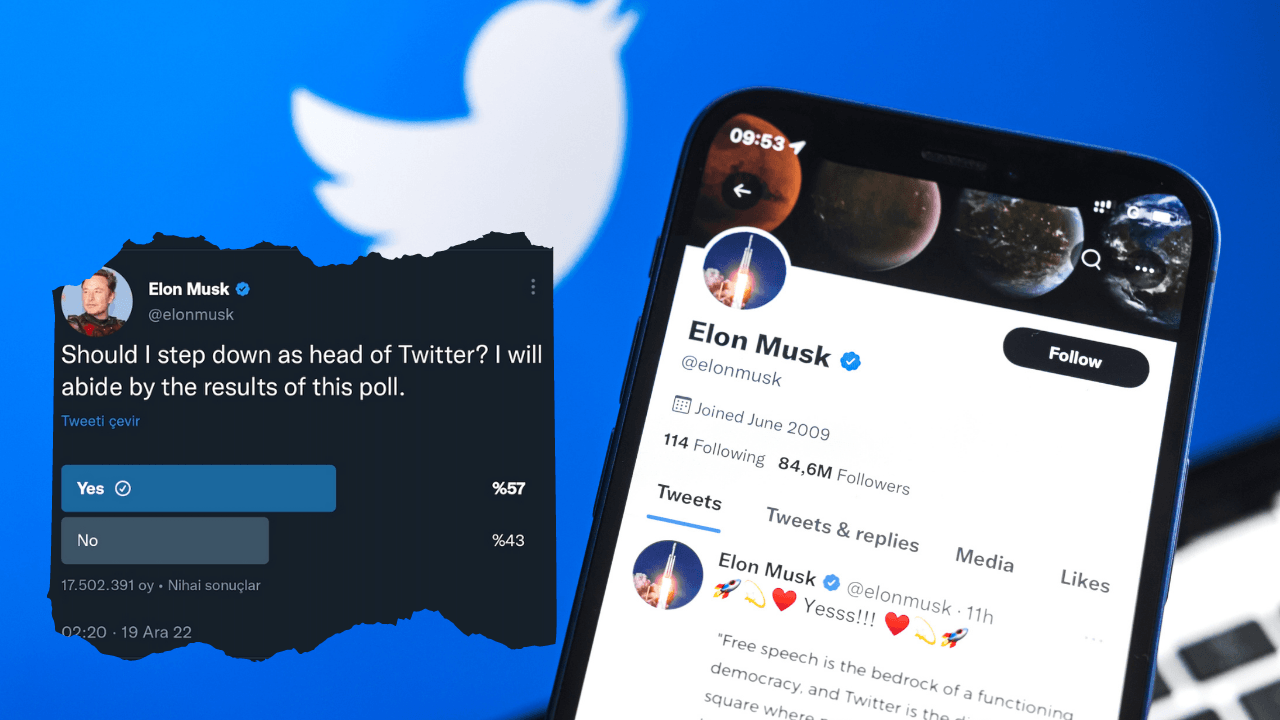The width and height of the screenshot is (1280, 720).
Task: Click Elon Musk's rocket profile avatar
Action: click(745, 268)
